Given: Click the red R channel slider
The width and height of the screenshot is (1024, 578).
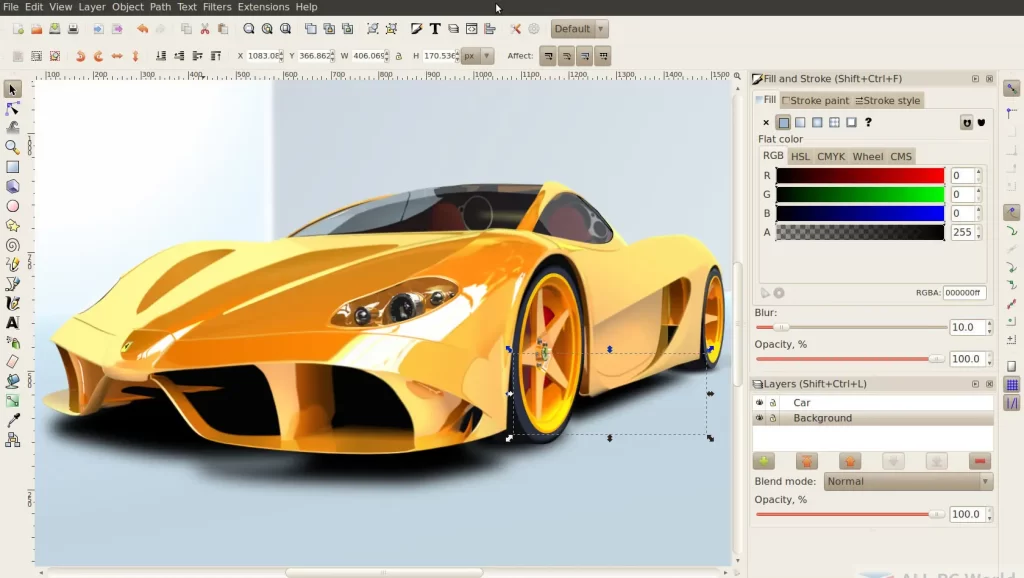Looking at the screenshot, I should pyautogui.click(x=860, y=176).
